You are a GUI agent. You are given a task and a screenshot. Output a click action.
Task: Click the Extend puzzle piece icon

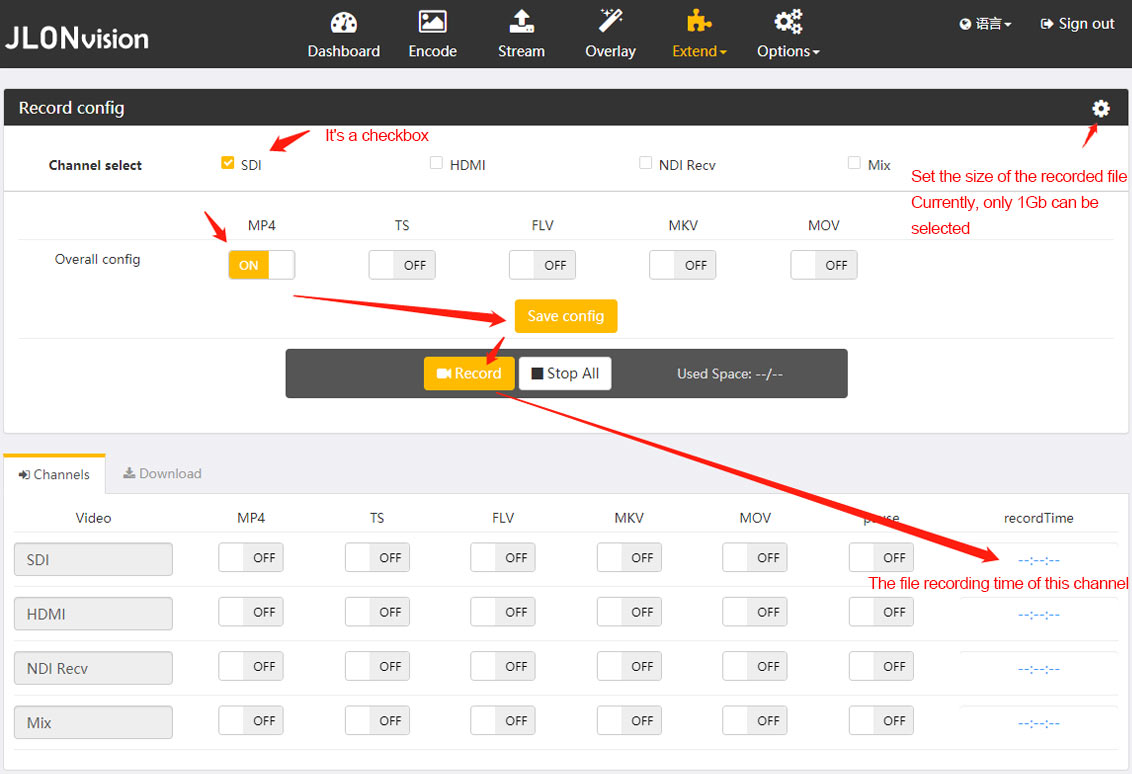(x=698, y=21)
